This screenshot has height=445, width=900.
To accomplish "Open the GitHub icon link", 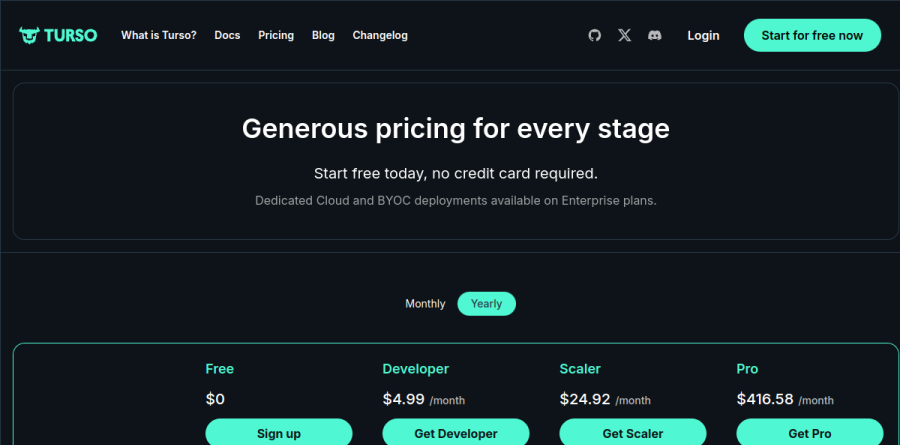I will tap(595, 35).
